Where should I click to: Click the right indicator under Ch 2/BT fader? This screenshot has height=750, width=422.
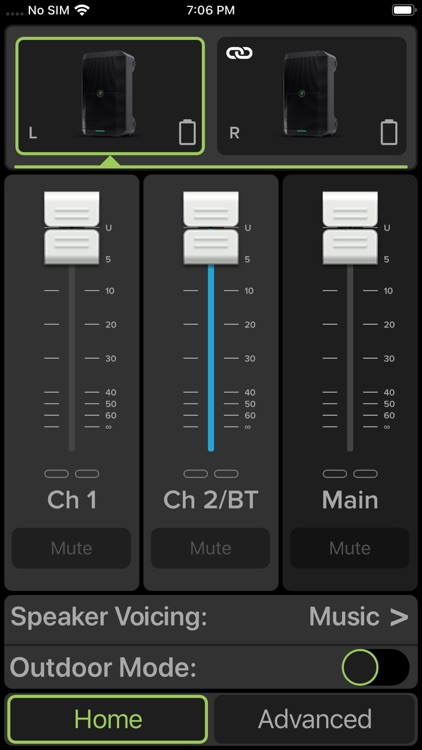point(226,474)
